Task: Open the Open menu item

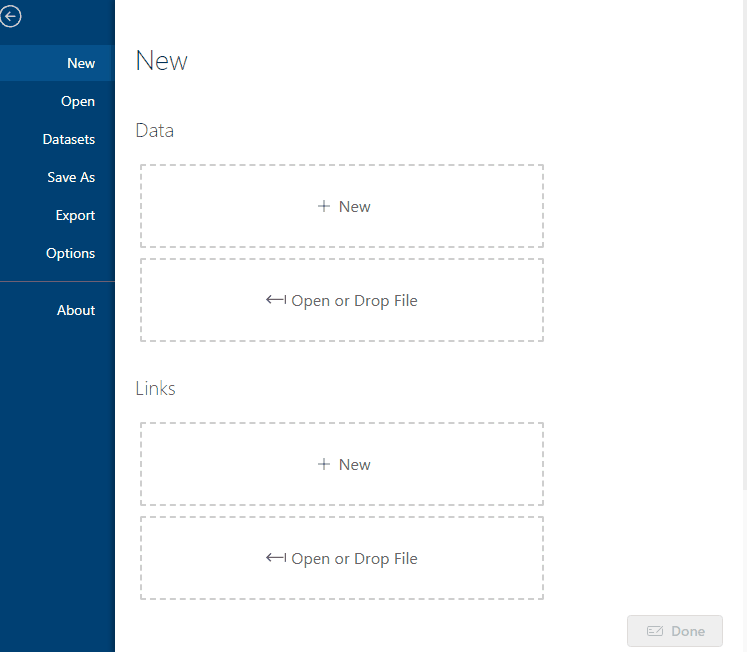Action: (x=57, y=101)
